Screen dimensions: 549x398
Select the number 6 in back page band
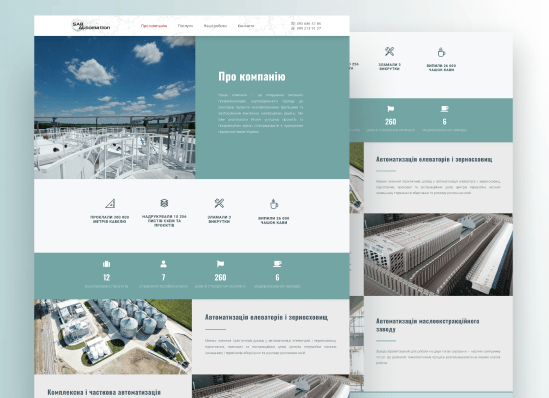pyautogui.click(x=444, y=122)
